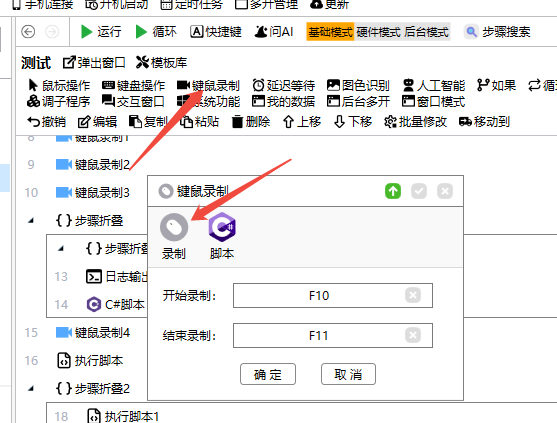Select step 13 日志输出
The height and width of the screenshot is (423, 557).
117,277
